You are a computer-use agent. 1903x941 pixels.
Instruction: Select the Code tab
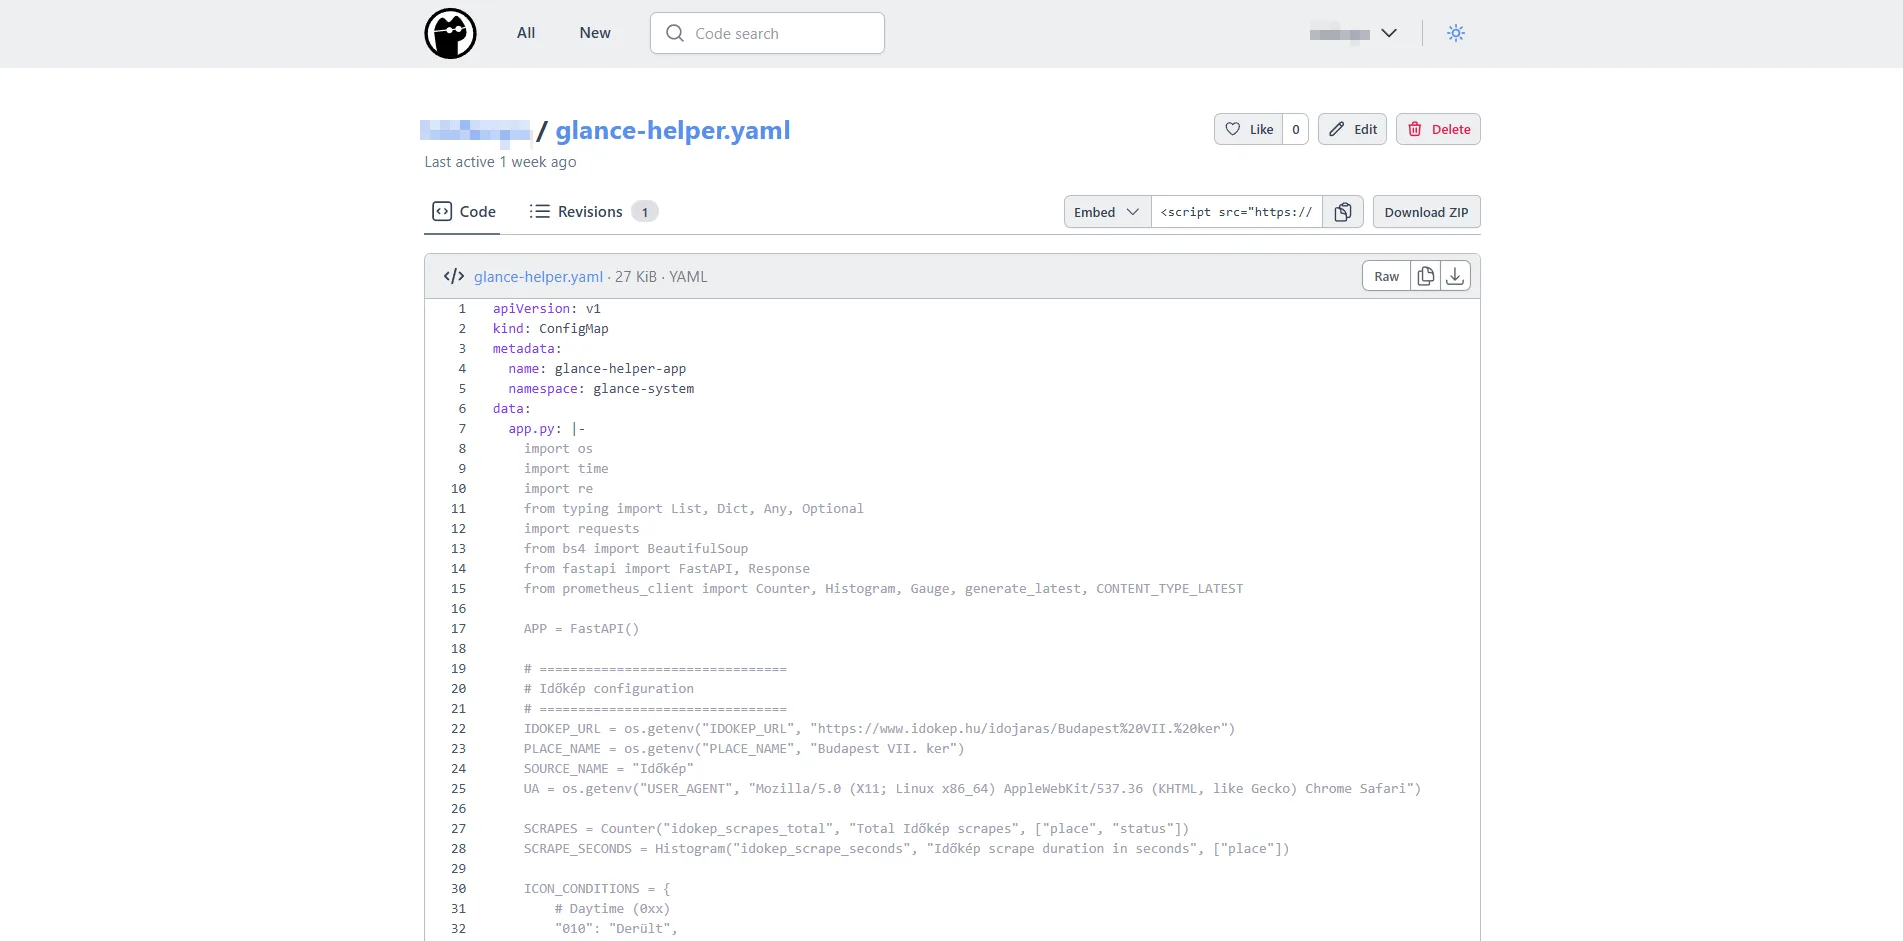462,211
